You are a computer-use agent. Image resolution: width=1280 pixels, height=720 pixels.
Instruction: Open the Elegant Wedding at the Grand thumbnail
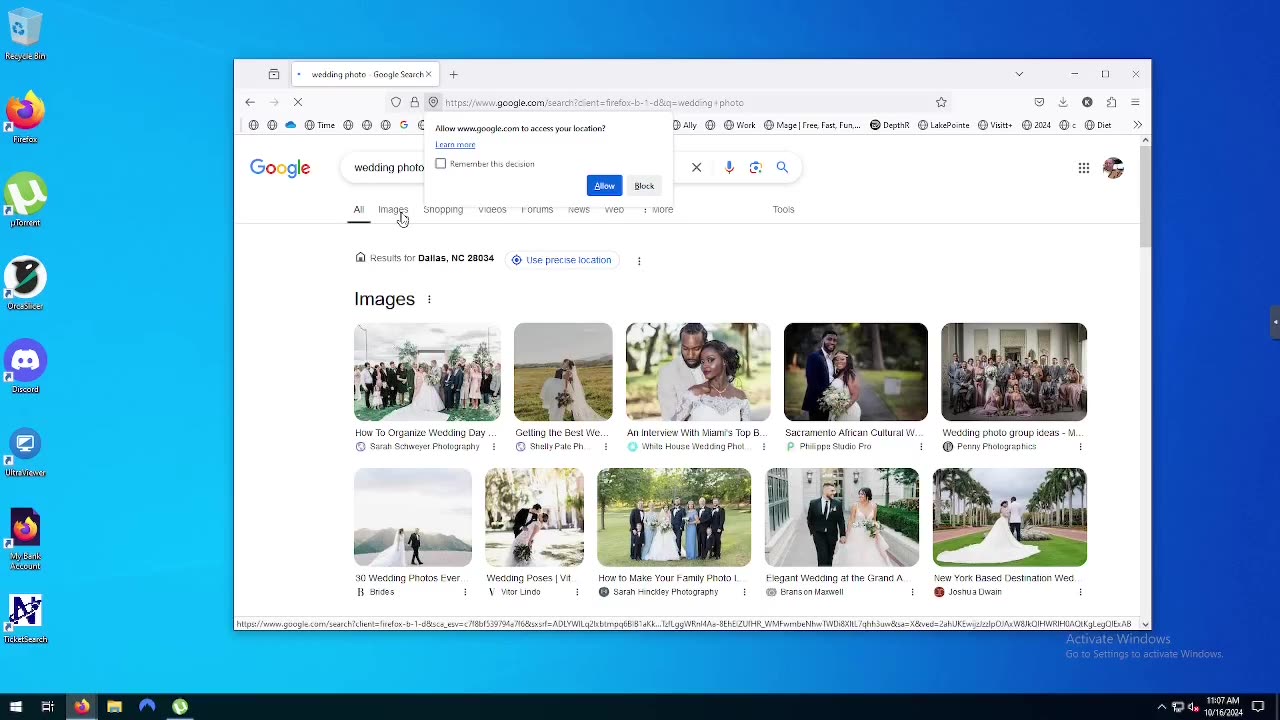pos(842,517)
